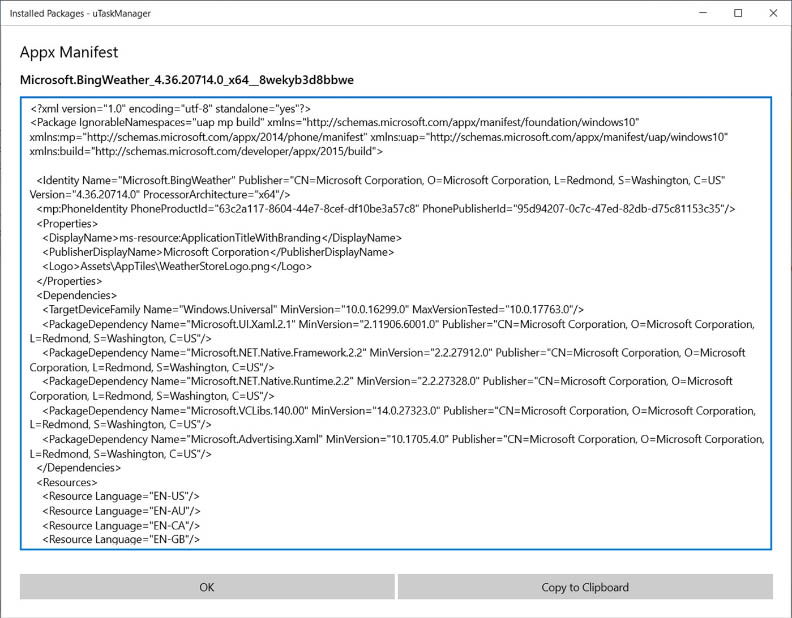Click the Logo WeatherStoreLogo.png line
The height and width of the screenshot is (618, 792).
click(x=177, y=266)
